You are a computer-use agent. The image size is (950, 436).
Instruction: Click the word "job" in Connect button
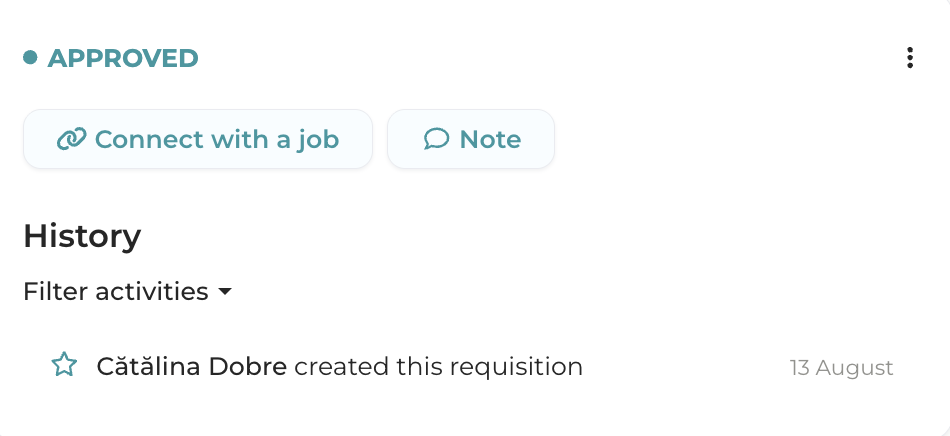318,139
